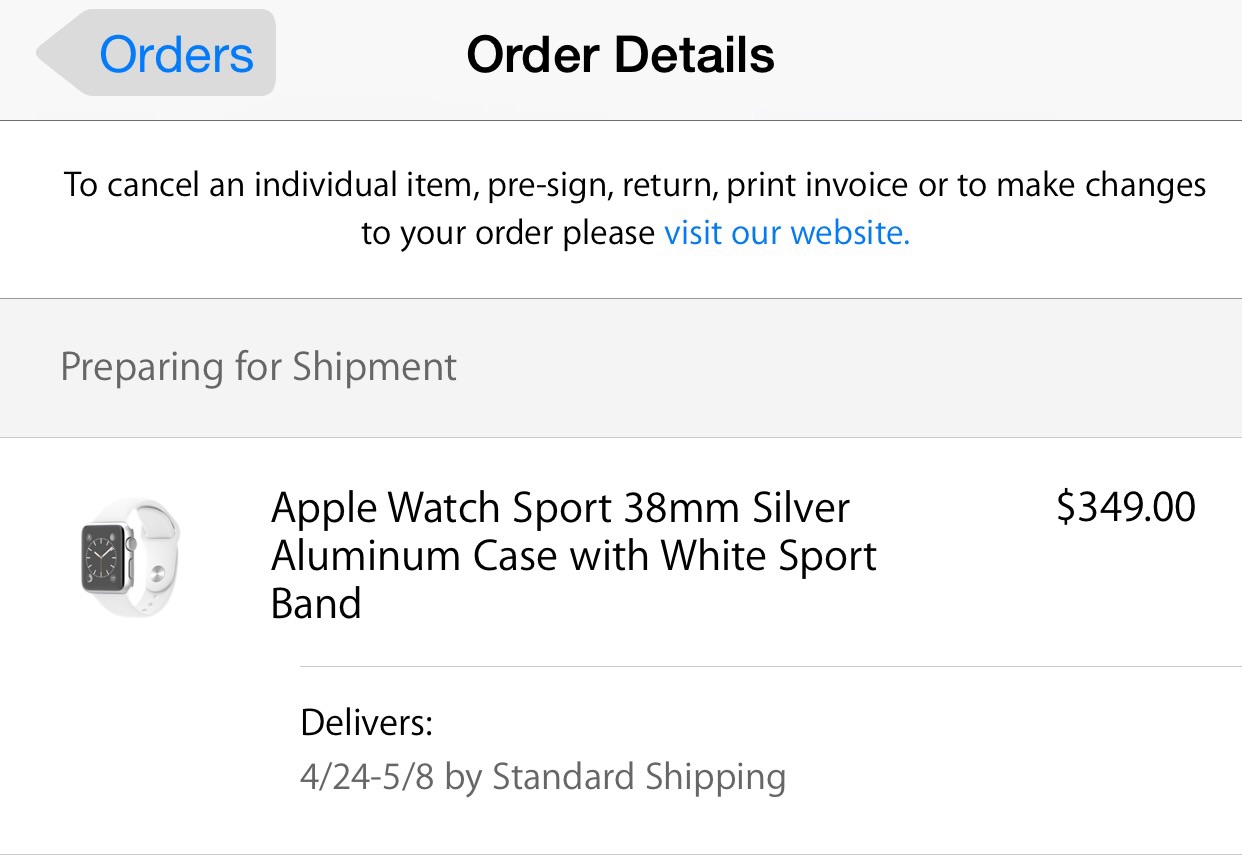Tap the 4/24-5/8 delivery date range
The image size is (1242, 863).
pos(367,777)
